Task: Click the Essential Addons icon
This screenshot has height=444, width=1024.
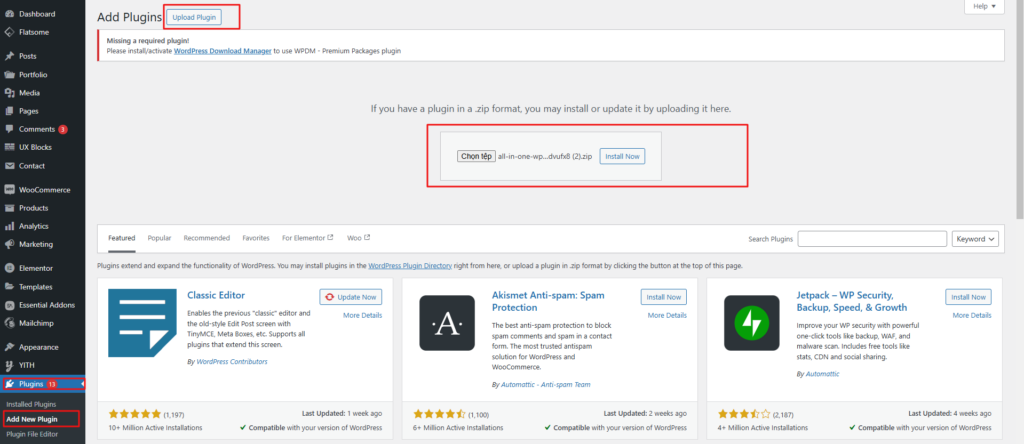Action: pyautogui.click(x=9, y=305)
